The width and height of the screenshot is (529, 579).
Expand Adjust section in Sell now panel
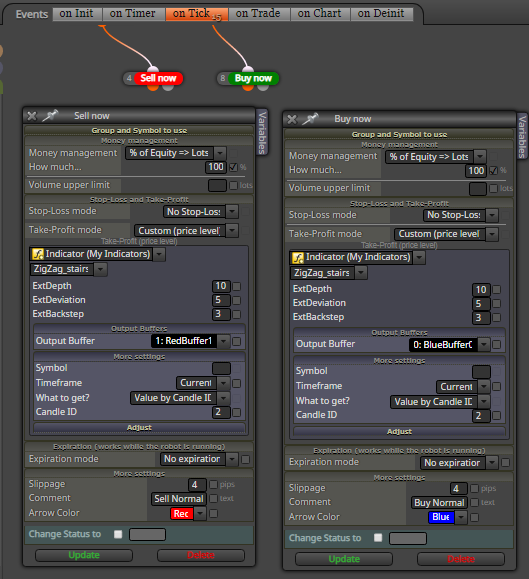click(x=139, y=428)
